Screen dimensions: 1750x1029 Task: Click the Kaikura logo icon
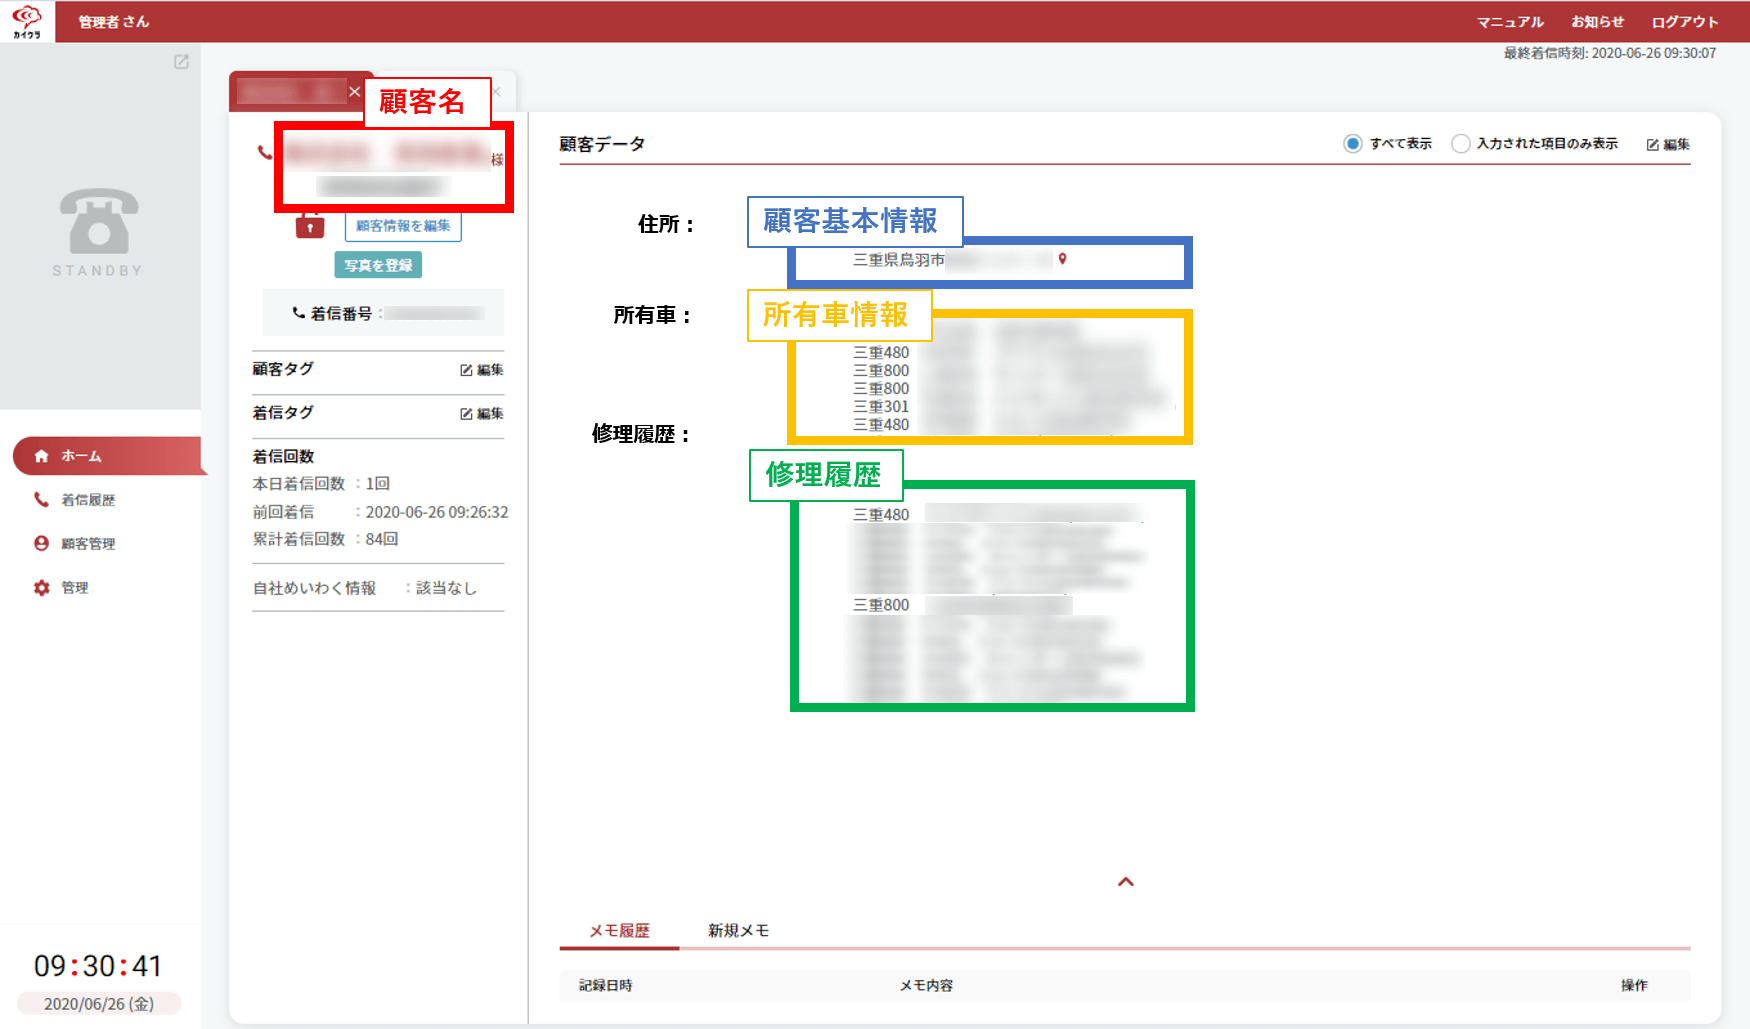click(27, 21)
